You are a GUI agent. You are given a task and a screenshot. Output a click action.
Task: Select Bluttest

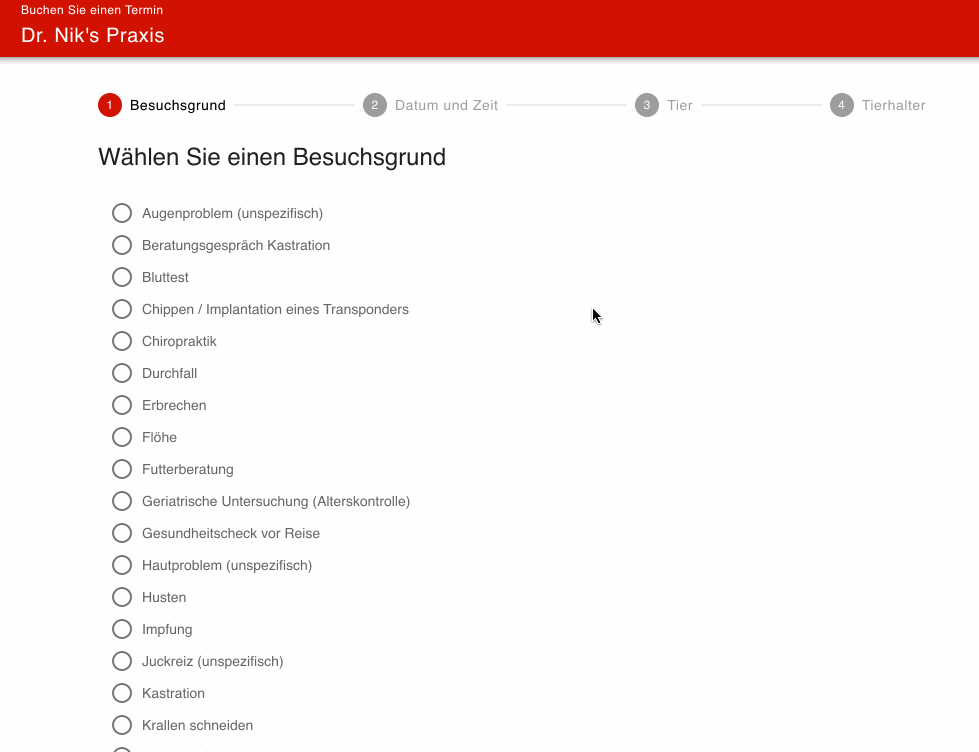(121, 277)
